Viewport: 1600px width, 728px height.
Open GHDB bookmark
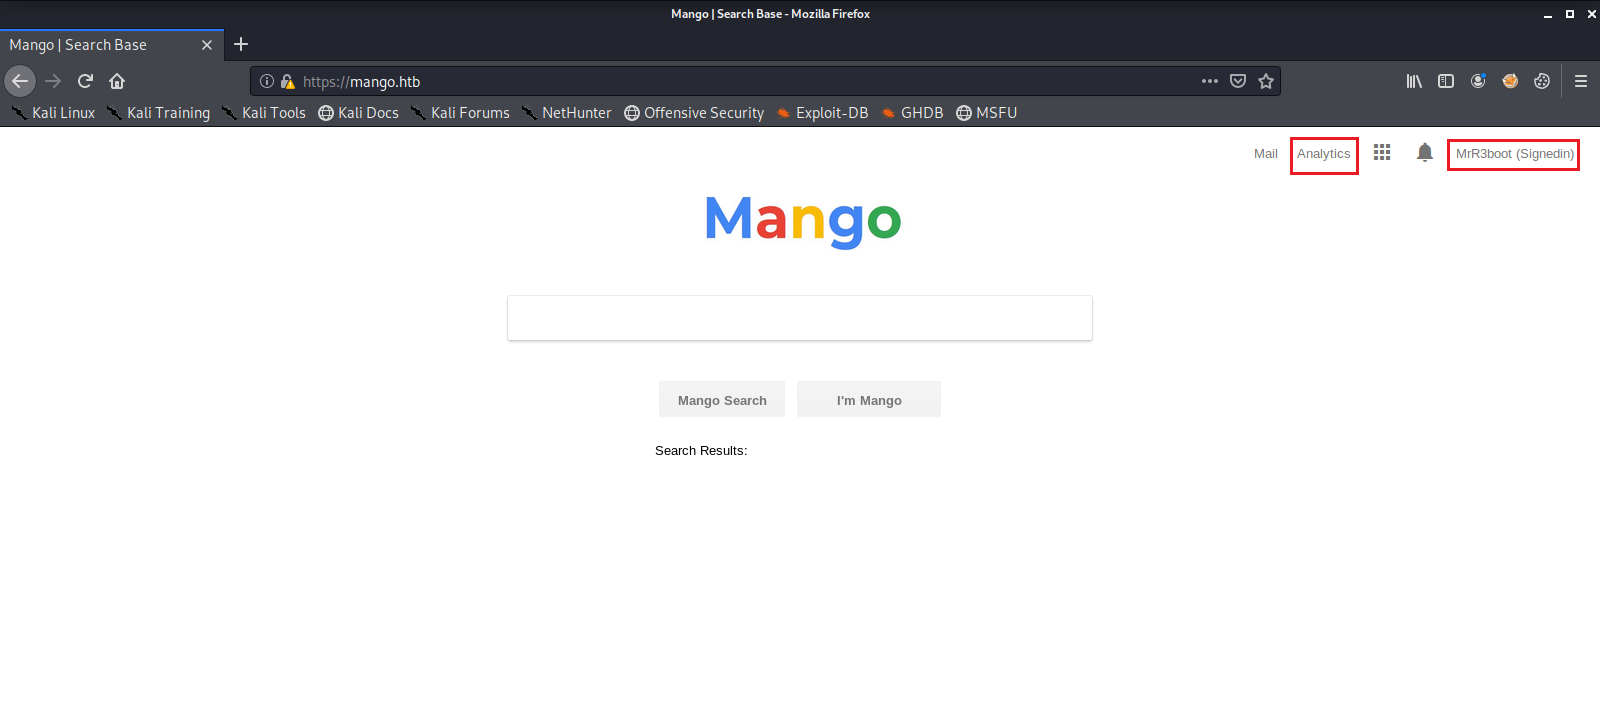[912, 113]
